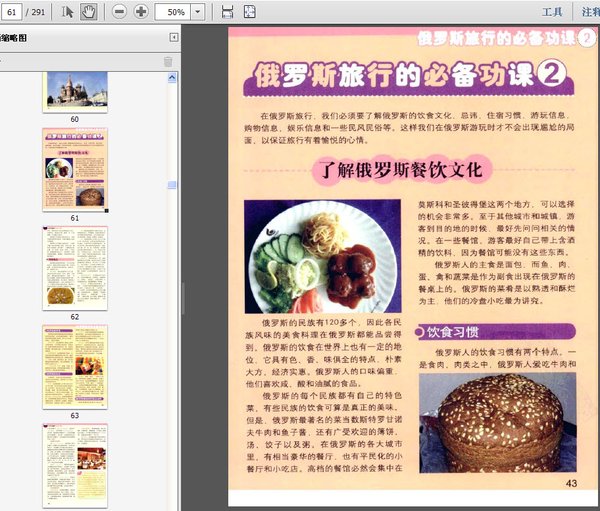Image resolution: width=600 pixels, height=511 pixels.
Task: Zoom in with the plus button
Action: (x=141, y=11)
